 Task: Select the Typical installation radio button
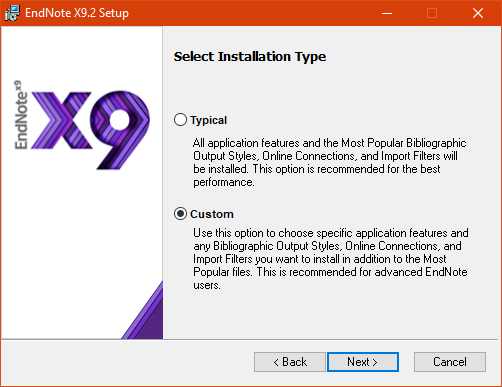180,120
